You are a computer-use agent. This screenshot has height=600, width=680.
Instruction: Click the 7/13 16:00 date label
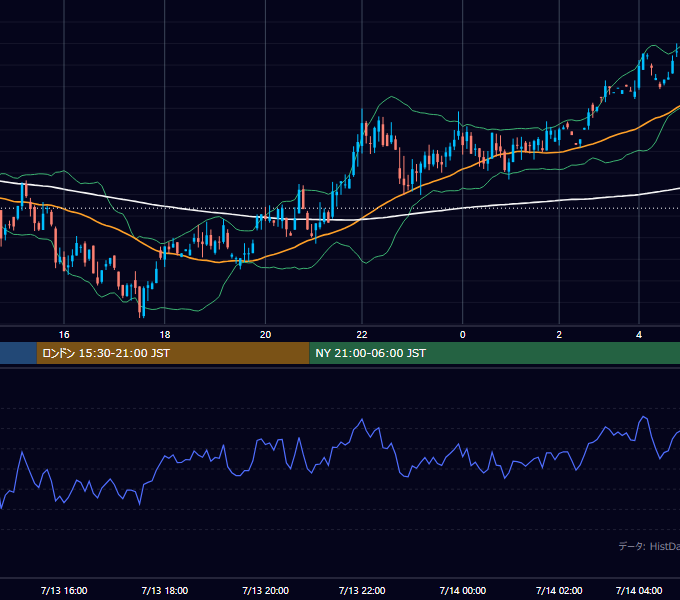tap(64, 590)
